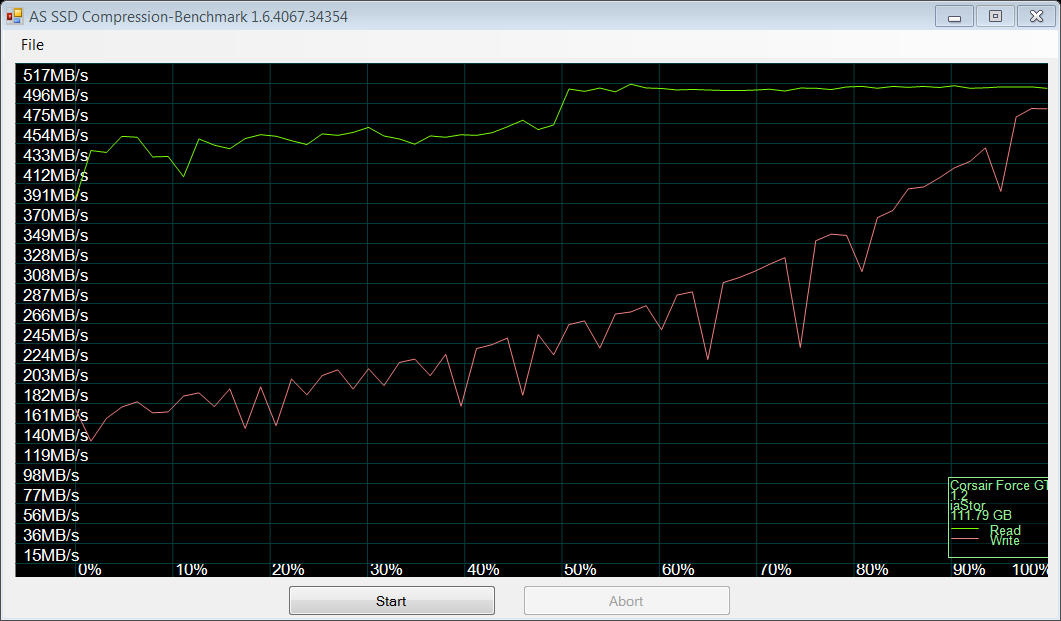The height and width of the screenshot is (621, 1061).
Task: Click the 60% x-axis label
Action: [678, 570]
